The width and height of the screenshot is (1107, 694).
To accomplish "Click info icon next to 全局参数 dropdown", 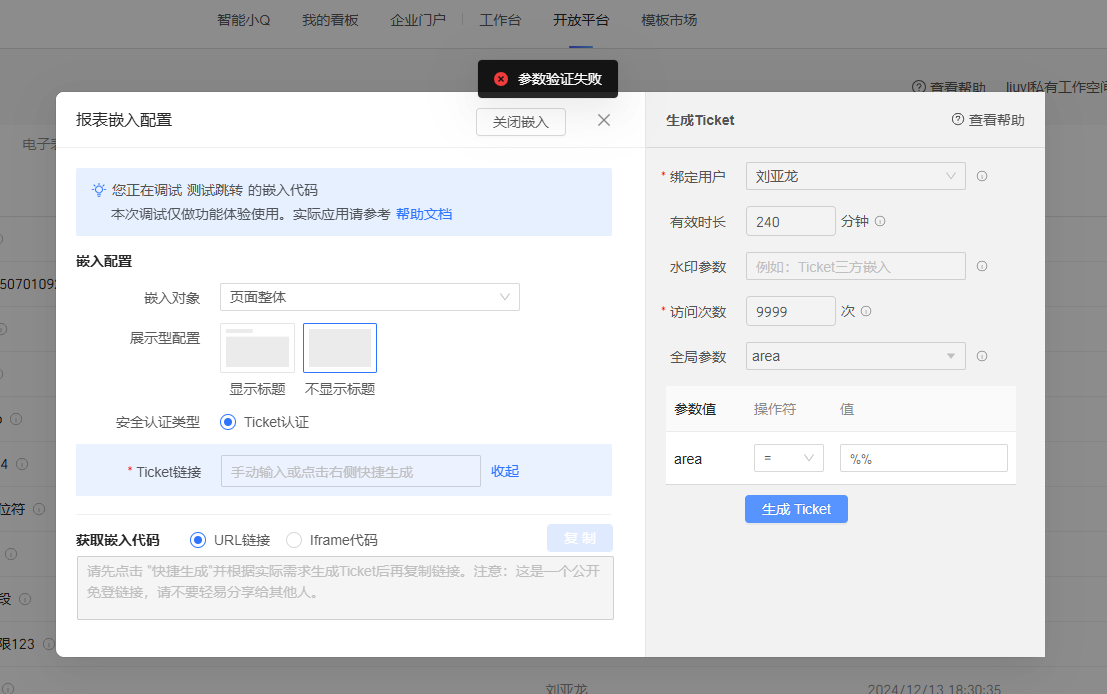I will (982, 356).
